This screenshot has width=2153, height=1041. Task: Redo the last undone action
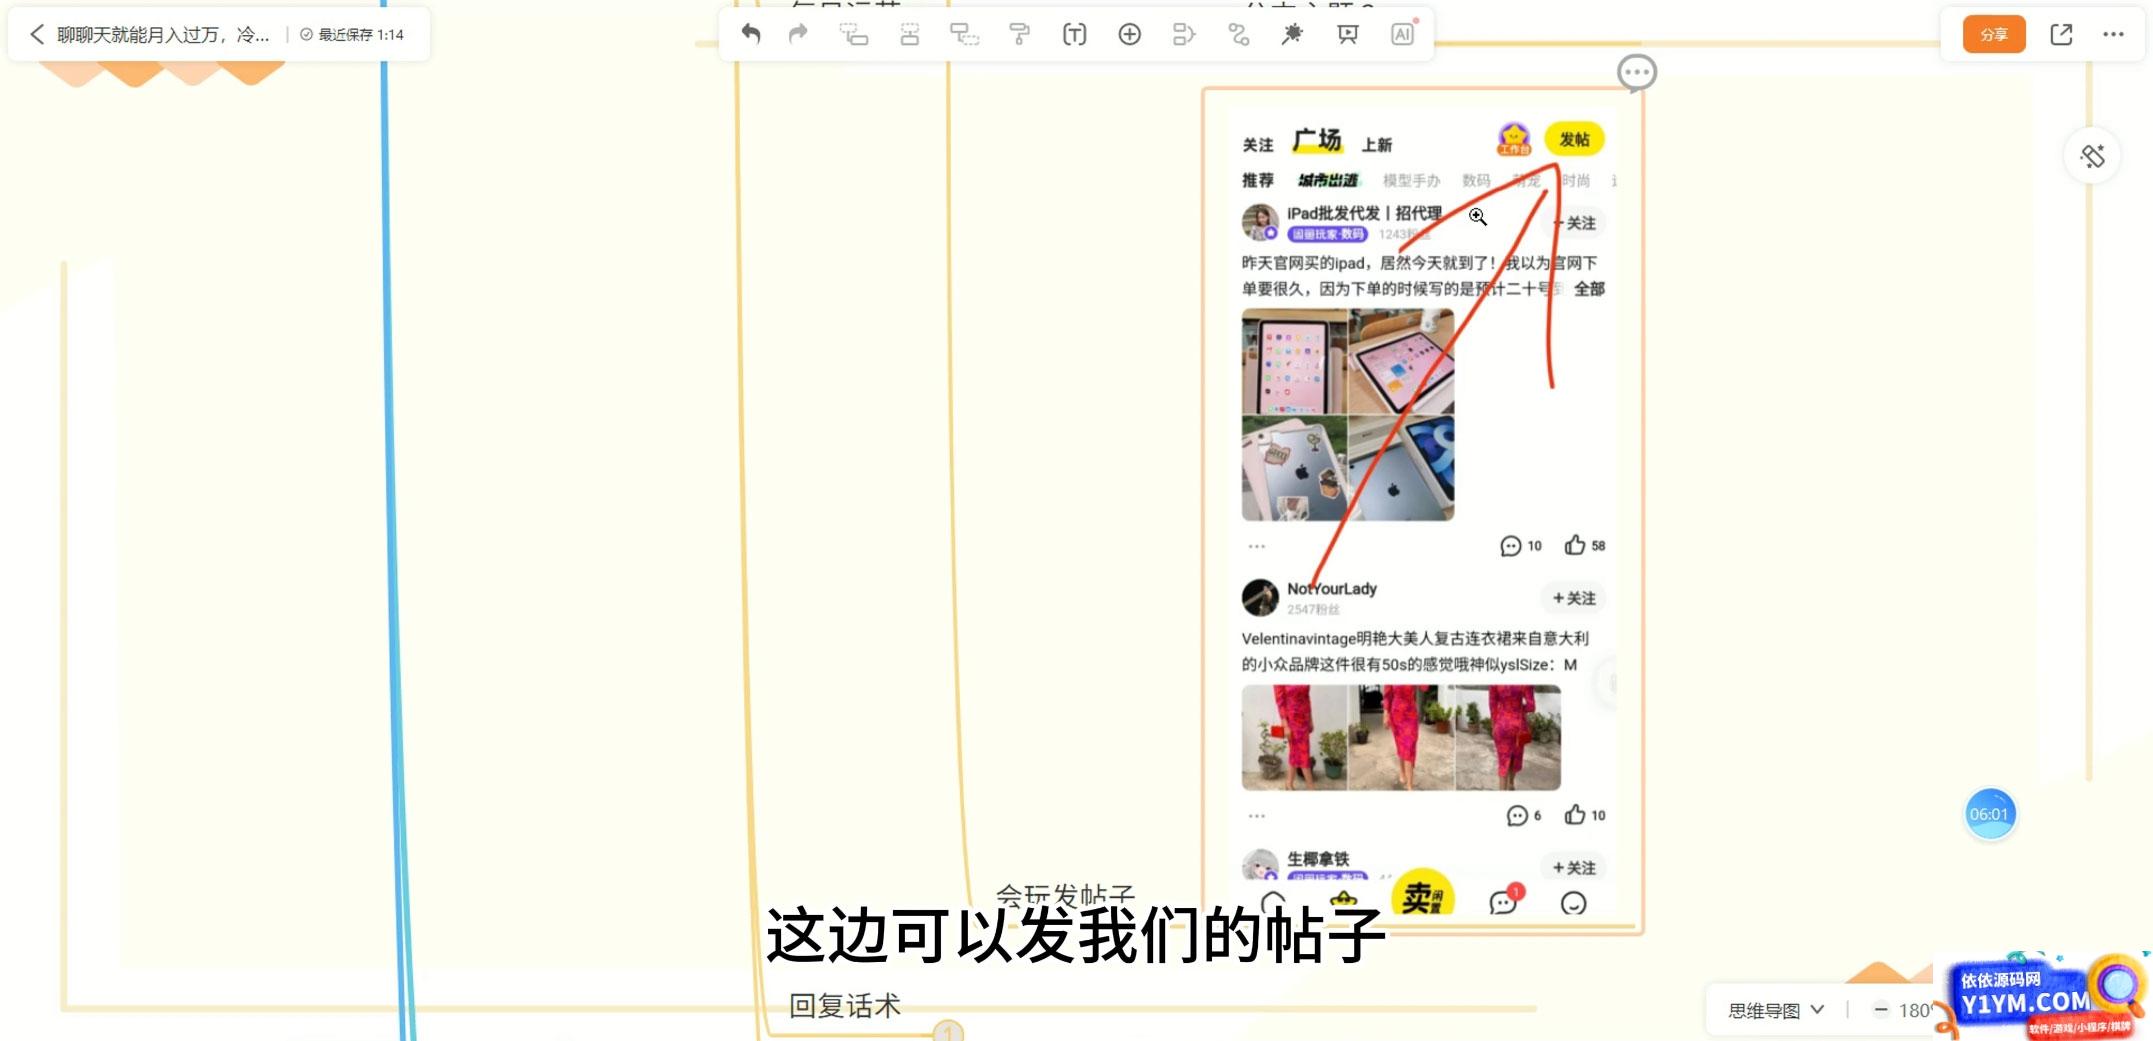(798, 35)
